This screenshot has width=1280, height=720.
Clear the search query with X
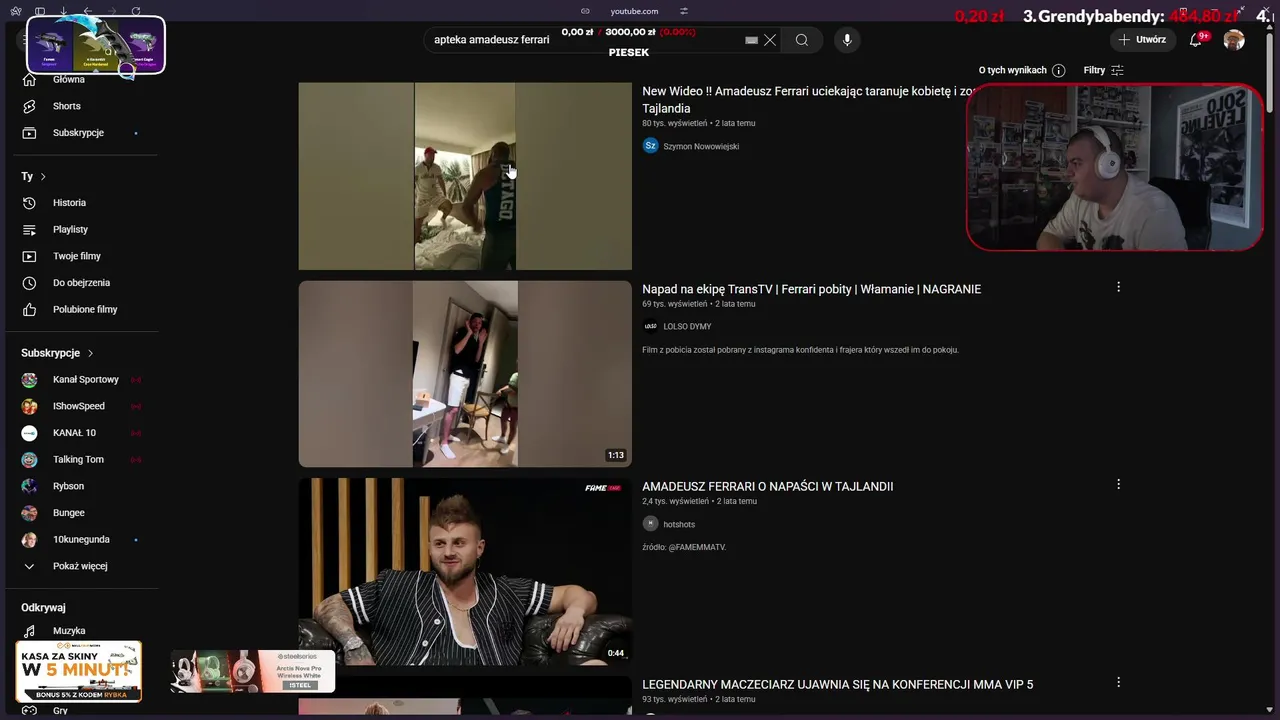pyautogui.click(x=770, y=40)
